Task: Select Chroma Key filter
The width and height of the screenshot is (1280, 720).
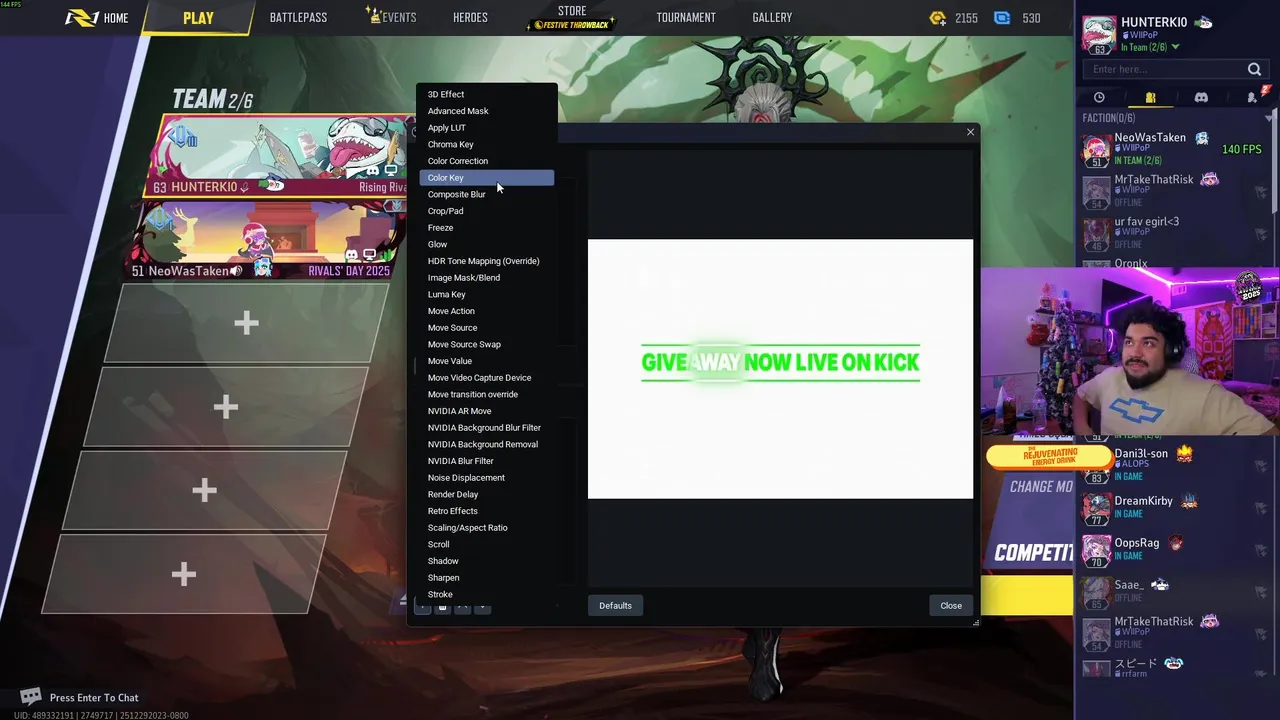Action: [486, 144]
